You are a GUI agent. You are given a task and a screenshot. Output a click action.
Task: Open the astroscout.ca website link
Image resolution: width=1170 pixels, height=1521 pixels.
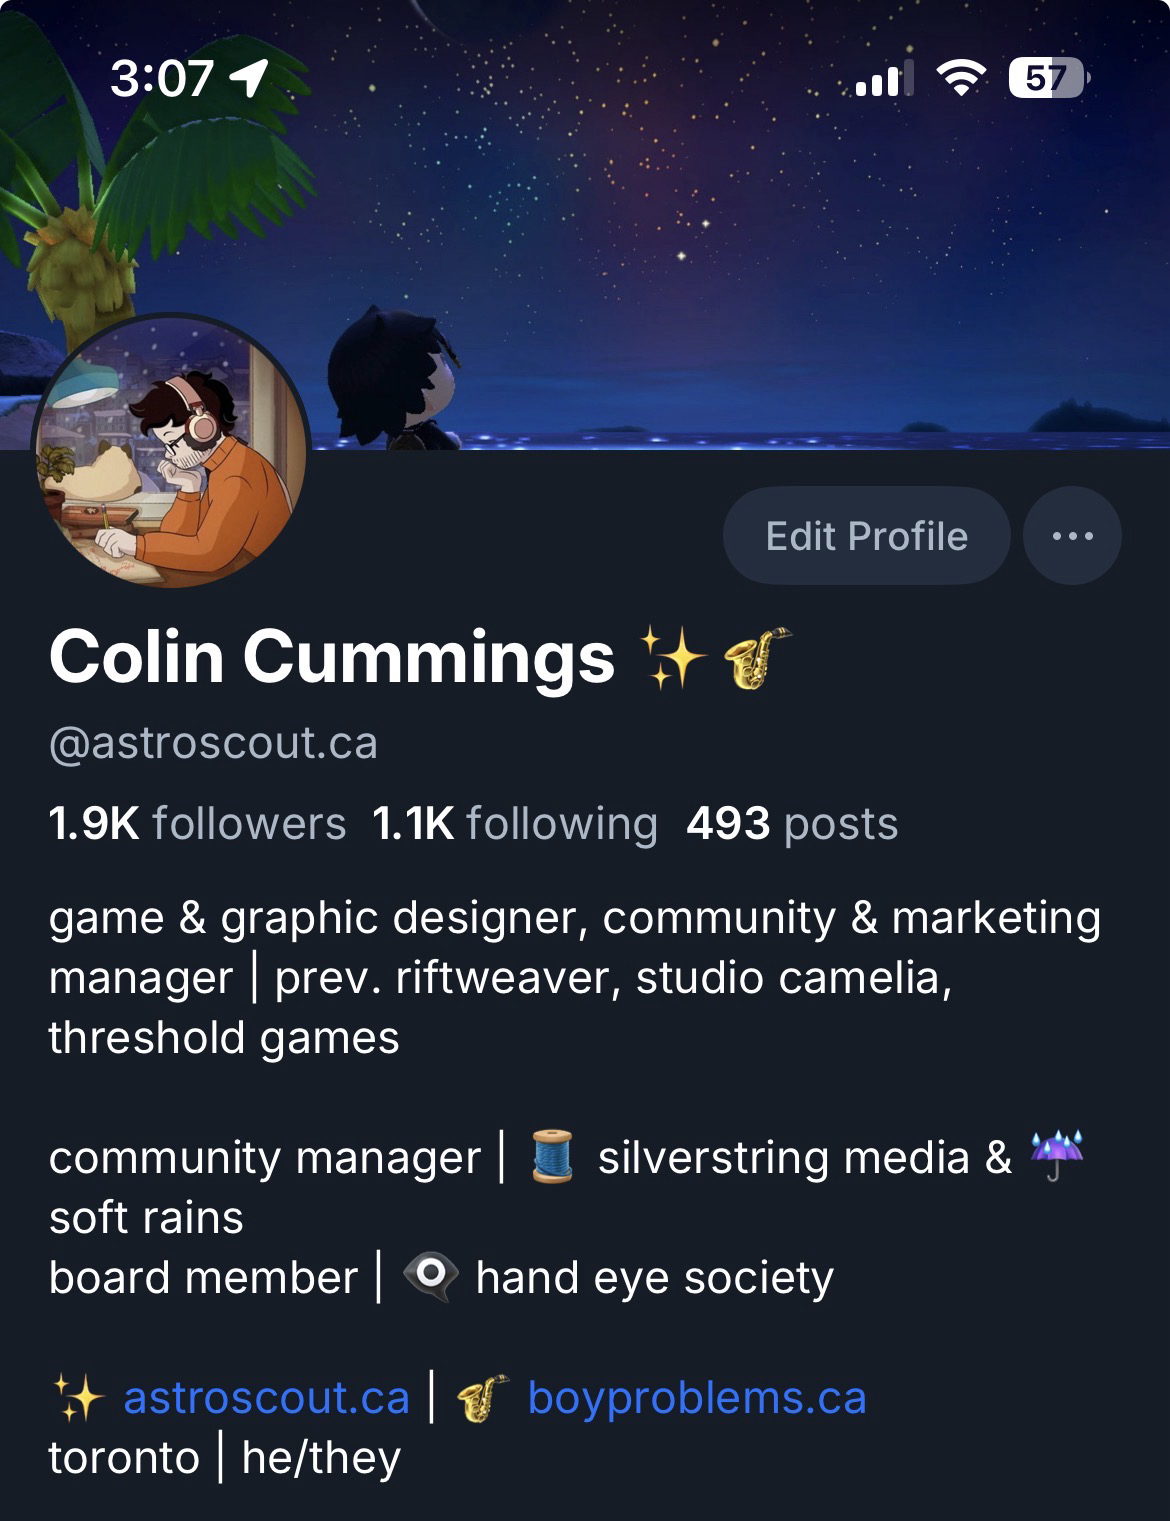click(x=266, y=1398)
